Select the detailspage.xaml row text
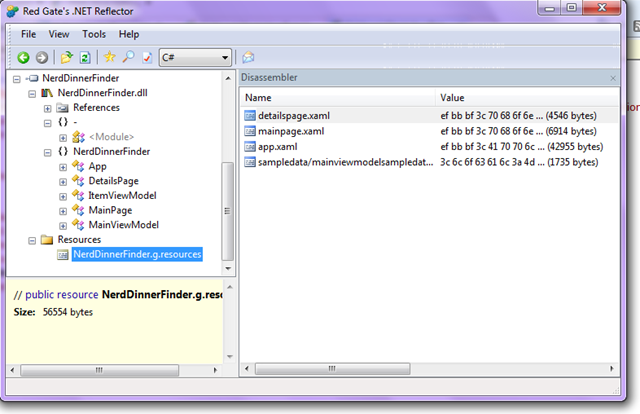Image resolution: width=640 pixels, height=414 pixels. (294, 116)
